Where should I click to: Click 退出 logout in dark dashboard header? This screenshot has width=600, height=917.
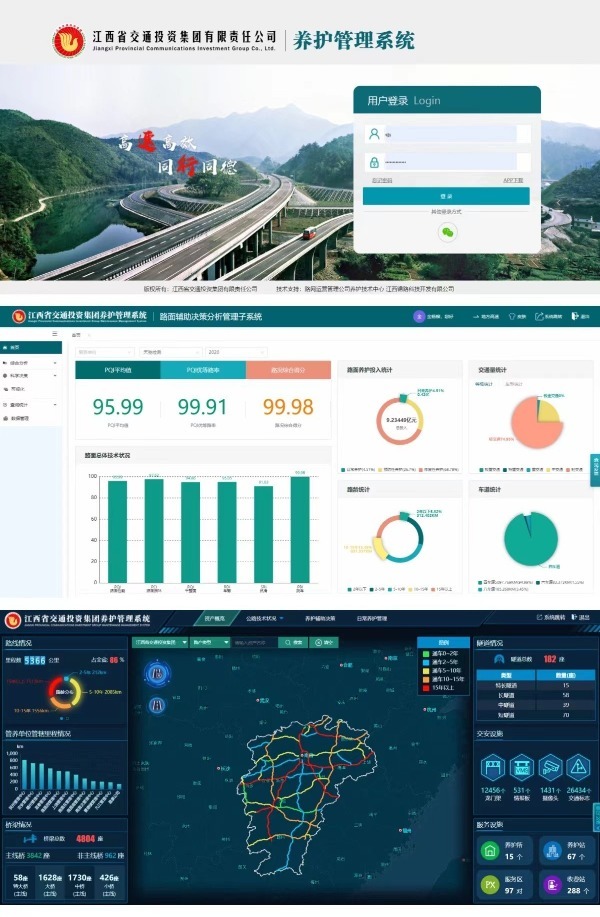tap(580, 617)
